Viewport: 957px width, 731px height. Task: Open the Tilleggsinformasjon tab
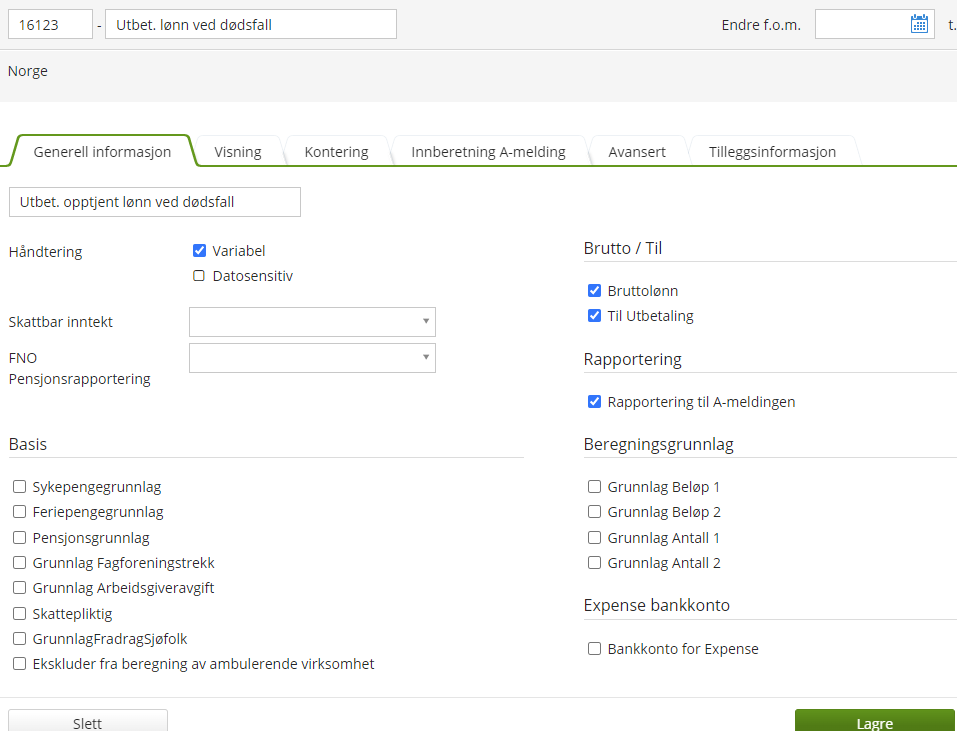[x=772, y=151]
